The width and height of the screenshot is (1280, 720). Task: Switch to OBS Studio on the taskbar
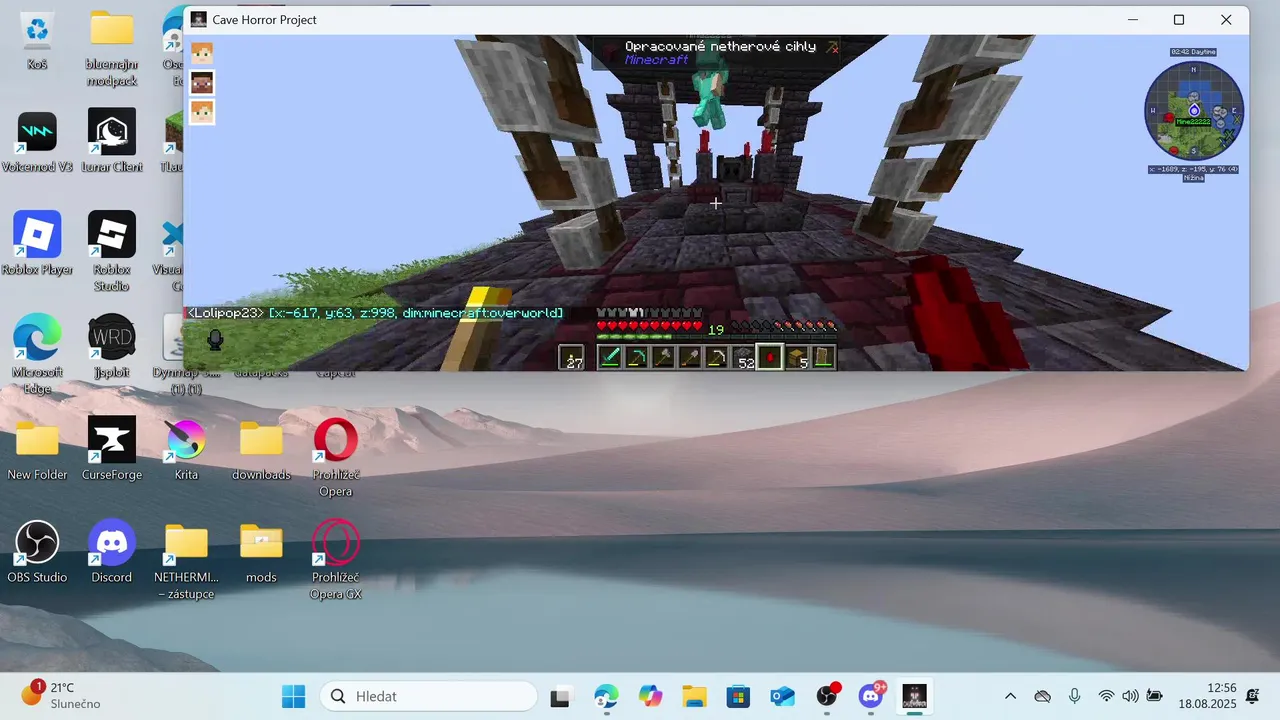(x=827, y=696)
